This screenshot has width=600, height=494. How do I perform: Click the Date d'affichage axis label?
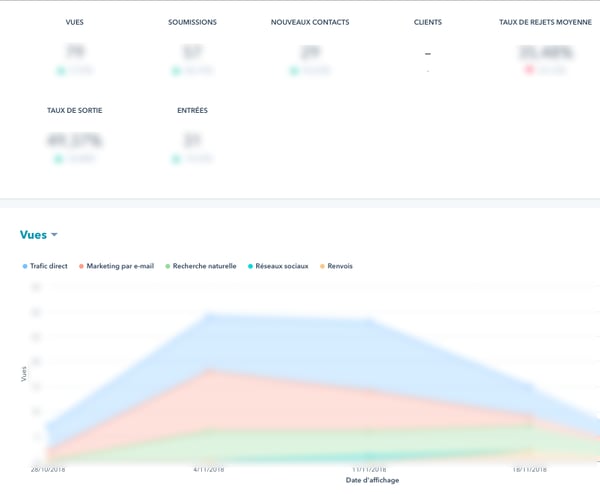pos(372,480)
